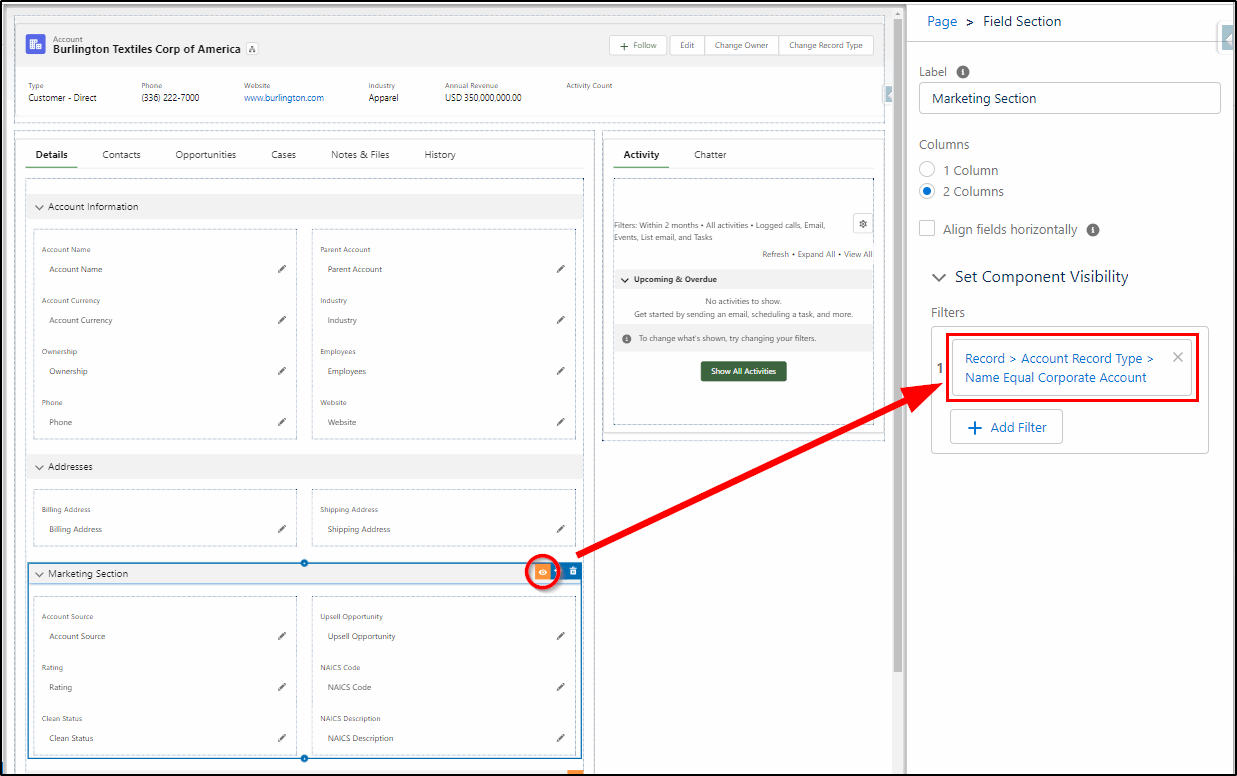Screen dimensions: 1237x776
Task: Click pencil icon for Shipping Address
Action: (x=561, y=529)
